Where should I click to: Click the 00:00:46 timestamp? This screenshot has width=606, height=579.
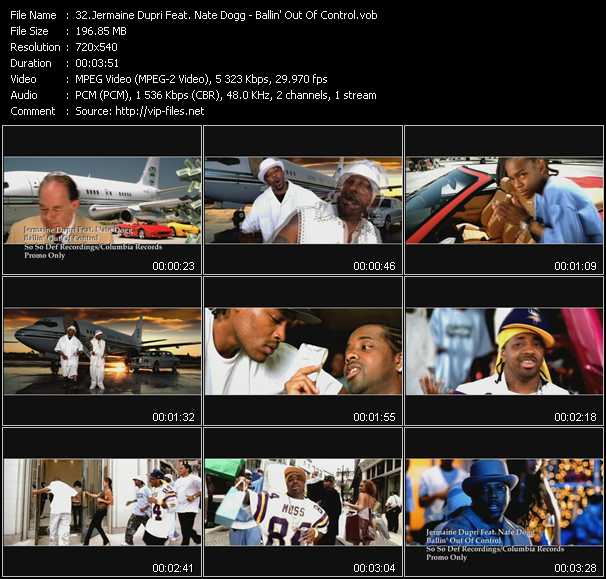374,266
